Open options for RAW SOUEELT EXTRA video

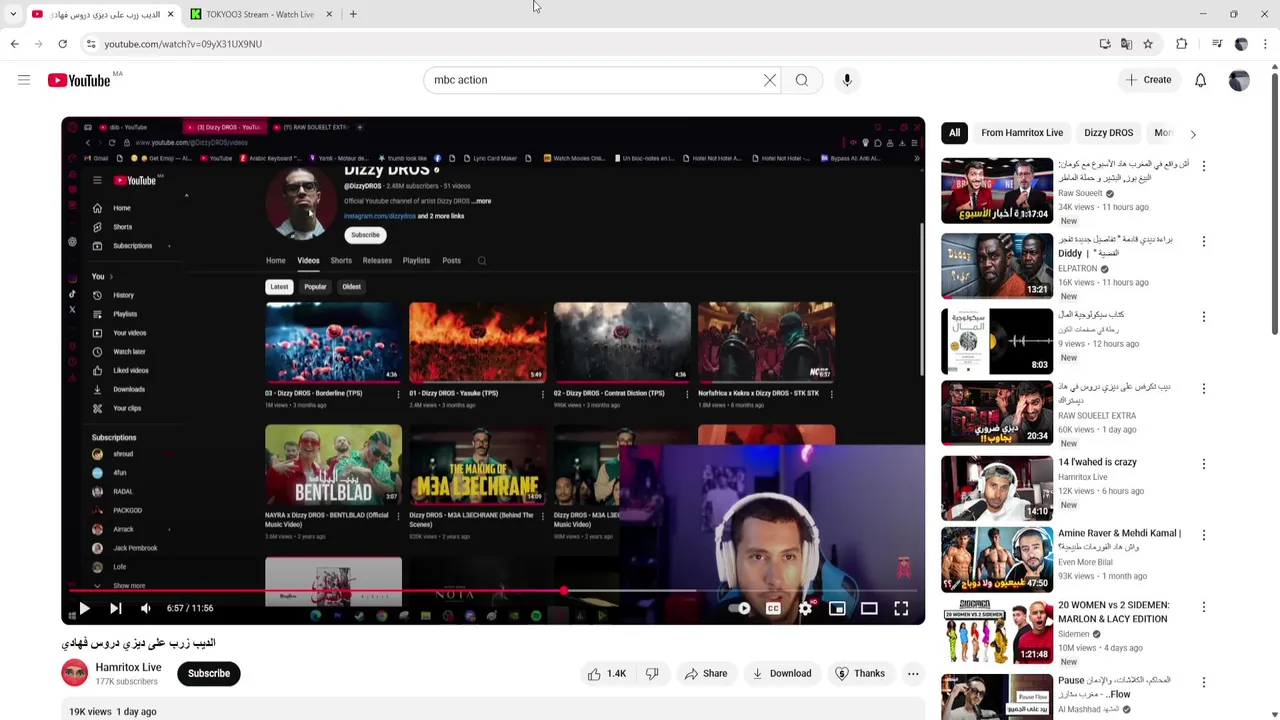(x=1203, y=389)
